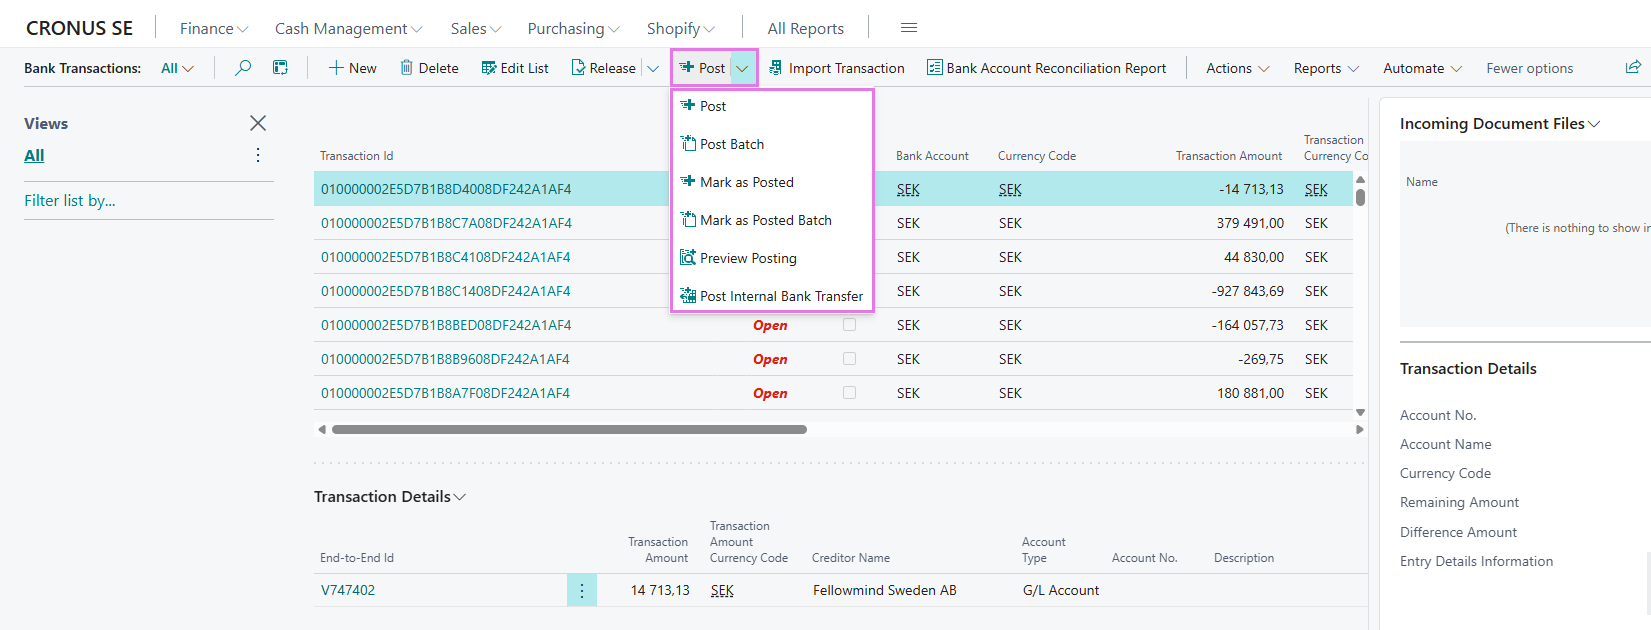This screenshot has width=1651, height=630.
Task: Open the Bank Transactions All filter dropdown
Action: click(x=177, y=68)
